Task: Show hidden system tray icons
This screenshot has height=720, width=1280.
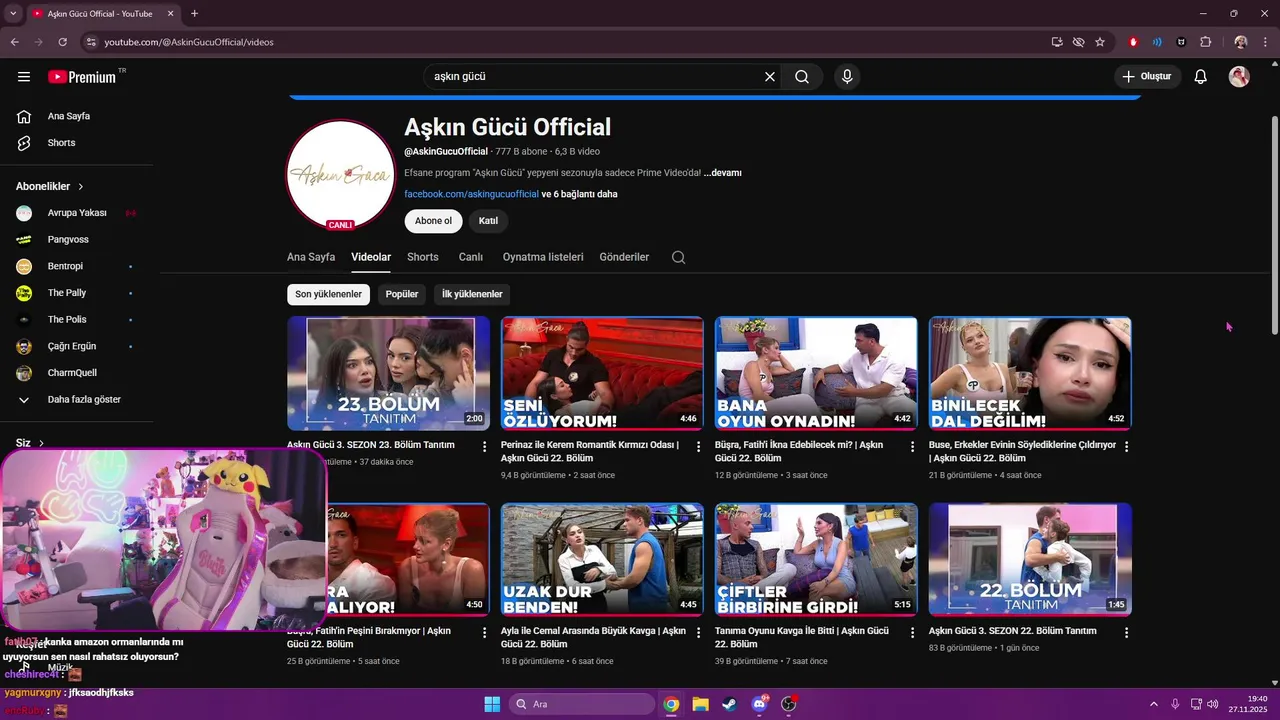Action: tap(1153, 704)
